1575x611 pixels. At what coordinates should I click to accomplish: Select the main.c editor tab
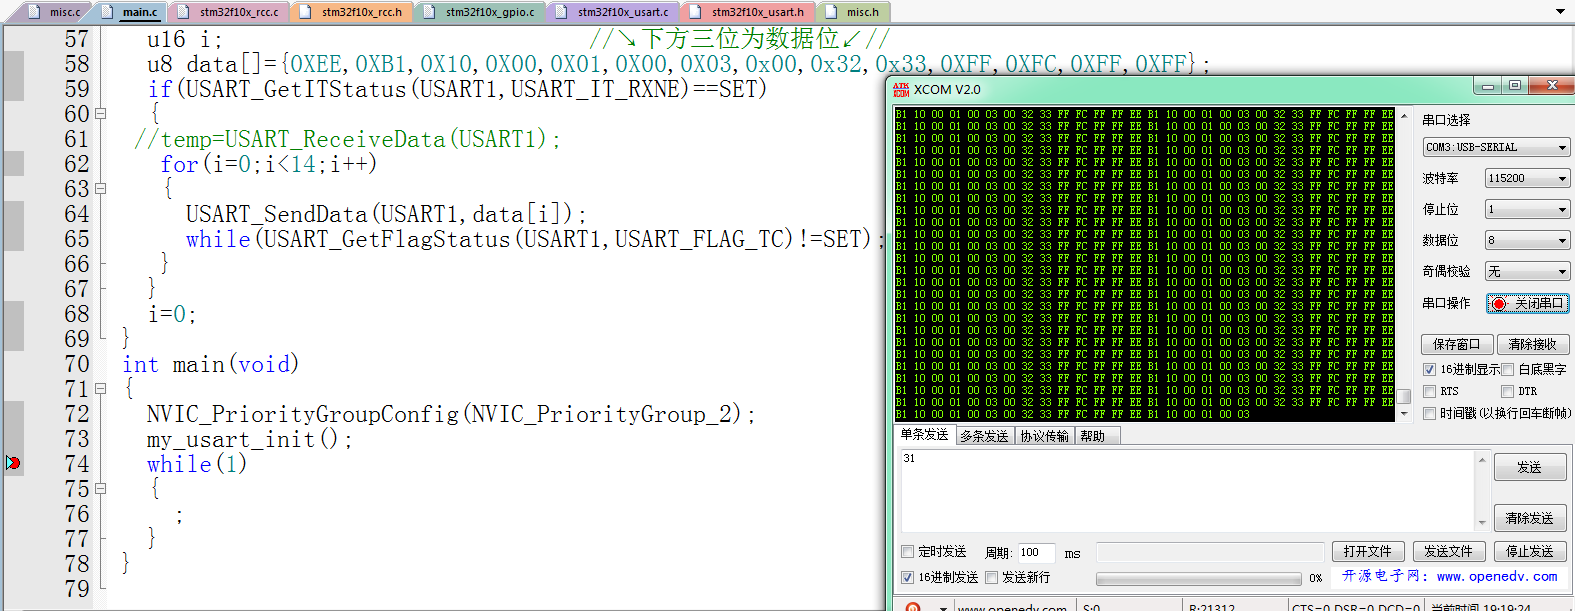click(132, 12)
